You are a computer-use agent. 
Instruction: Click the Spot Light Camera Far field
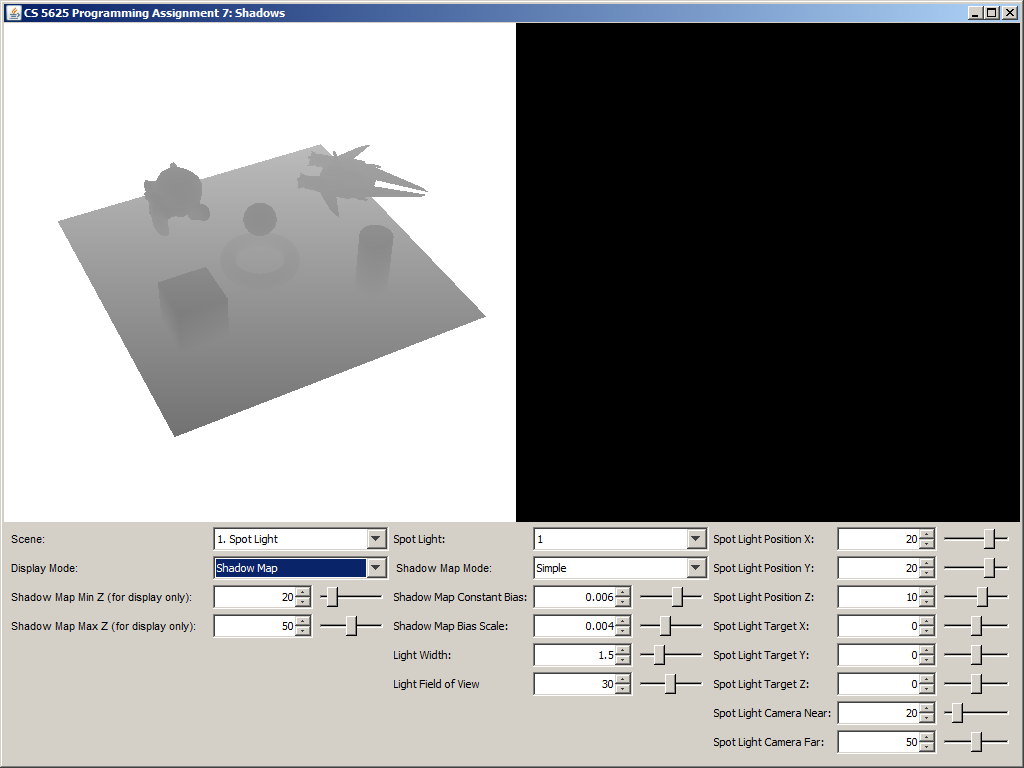[x=878, y=742]
